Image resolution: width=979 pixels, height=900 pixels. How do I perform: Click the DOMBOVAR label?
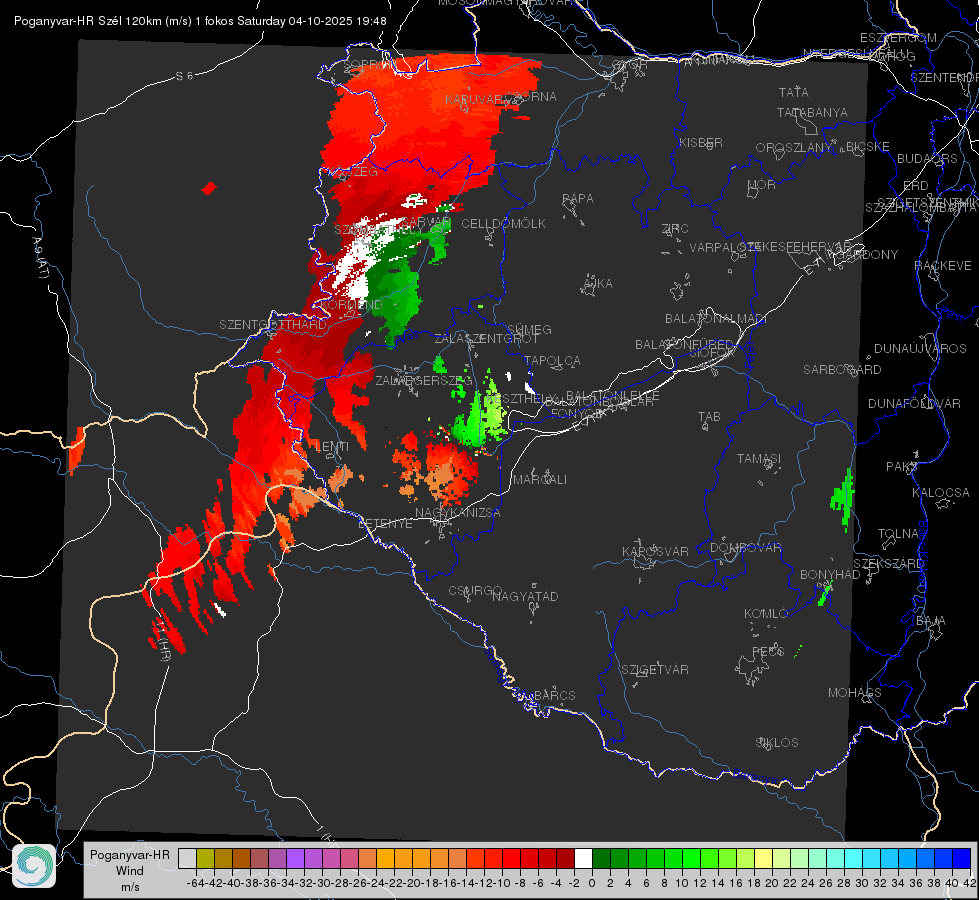tap(745, 548)
